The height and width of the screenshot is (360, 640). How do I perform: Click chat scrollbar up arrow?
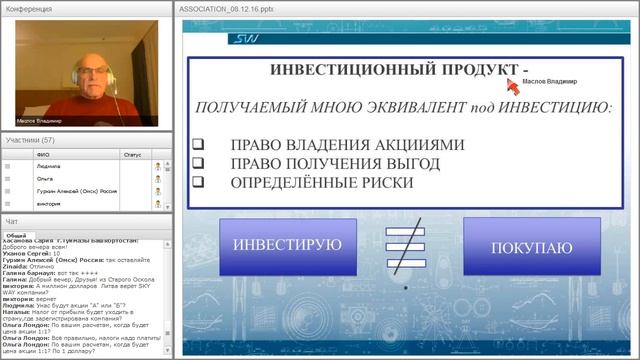tap(167, 244)
